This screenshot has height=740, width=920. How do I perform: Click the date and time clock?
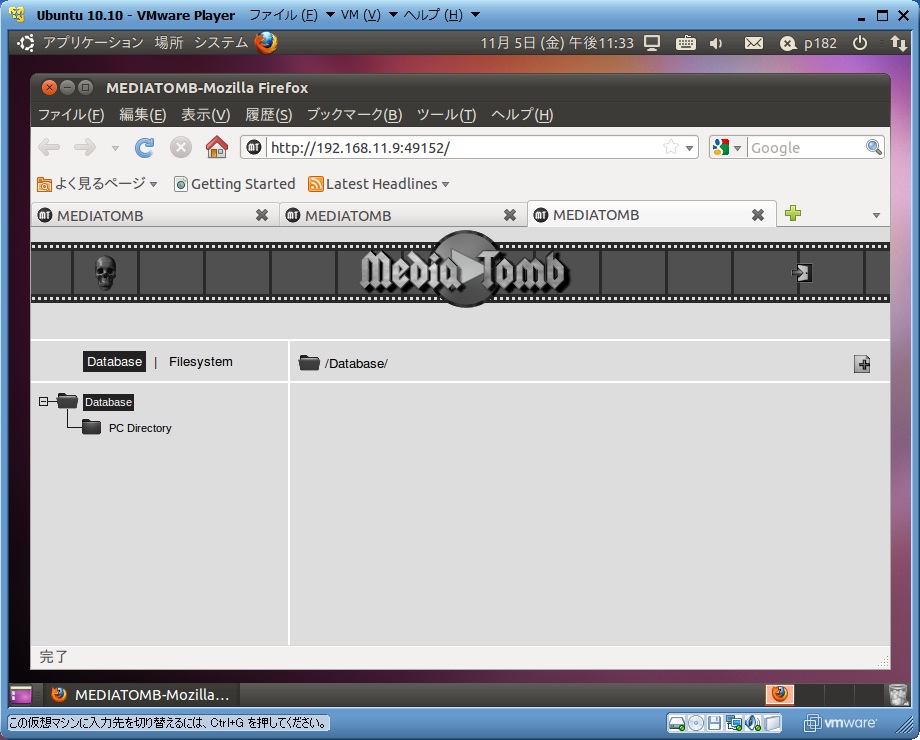tap(557, 43)
